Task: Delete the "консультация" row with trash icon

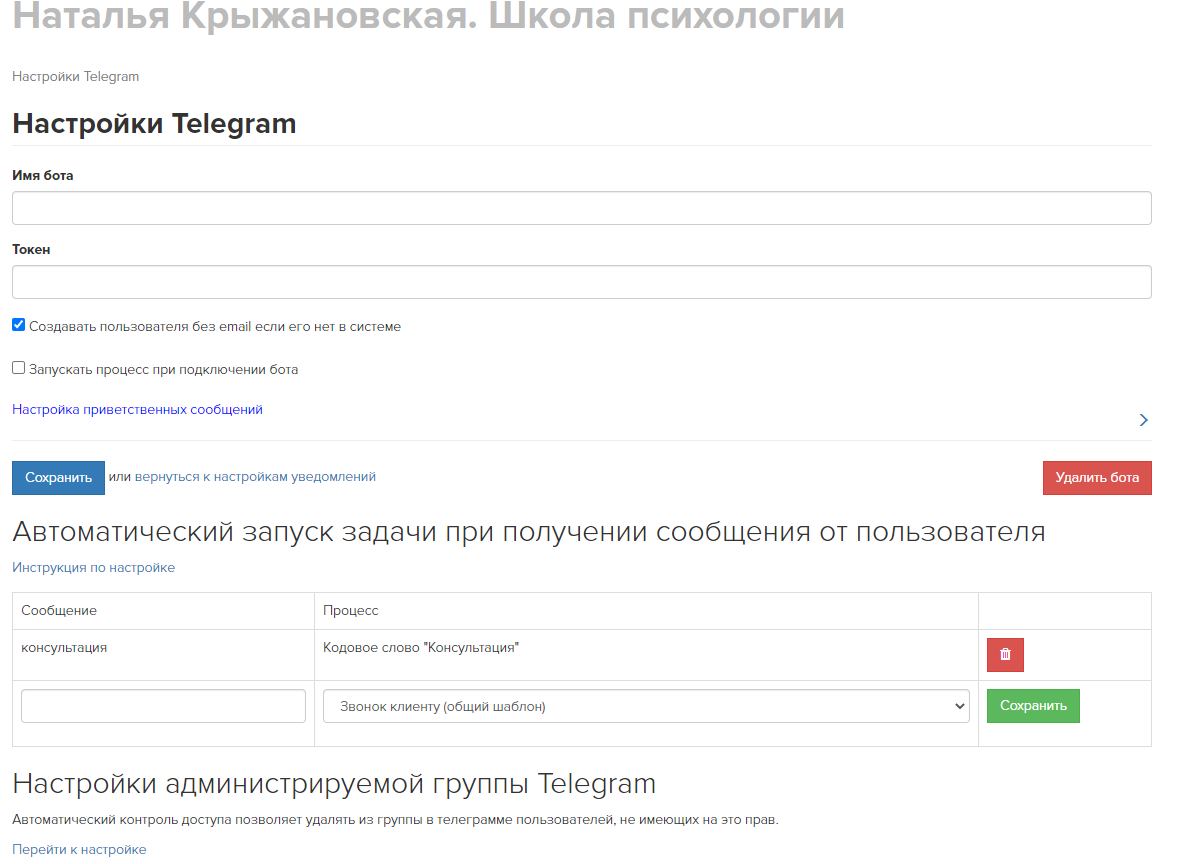Action: pos(1005,654)
